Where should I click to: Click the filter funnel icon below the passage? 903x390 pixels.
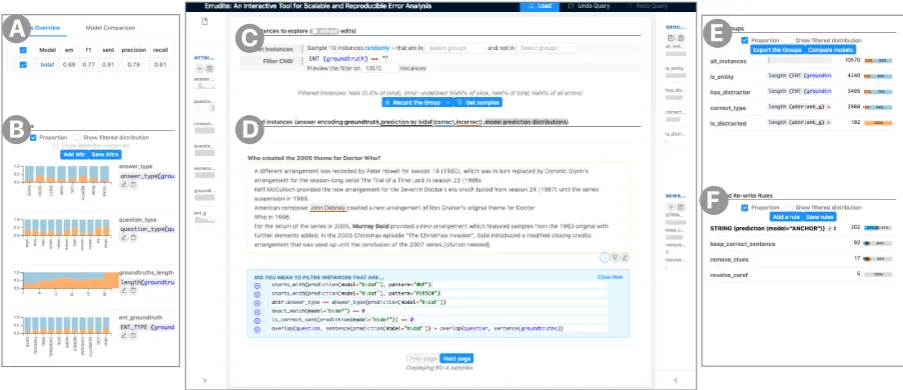[614, 258]
